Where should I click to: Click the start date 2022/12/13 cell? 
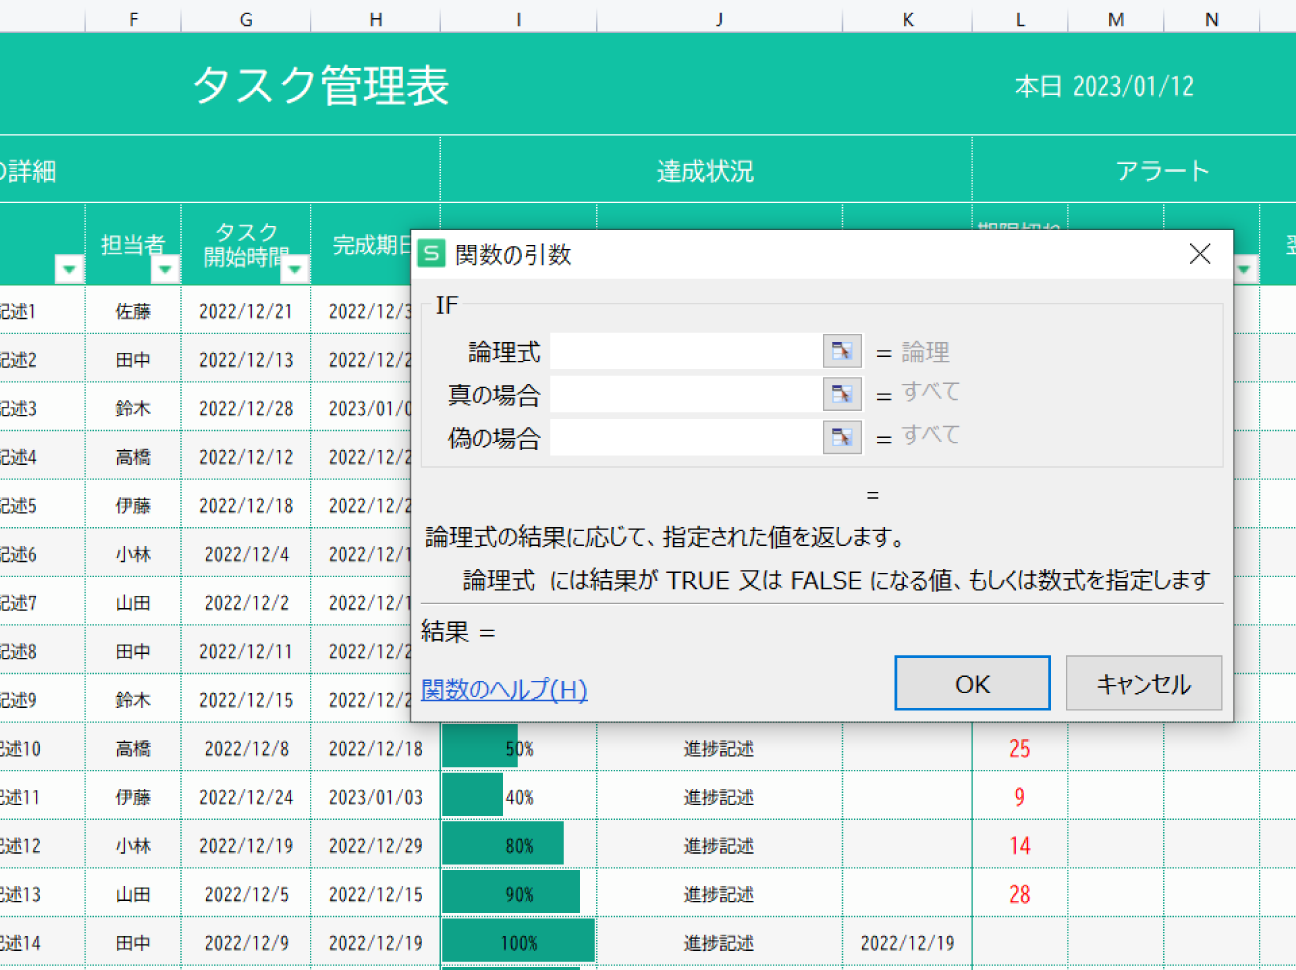point(246,360)
